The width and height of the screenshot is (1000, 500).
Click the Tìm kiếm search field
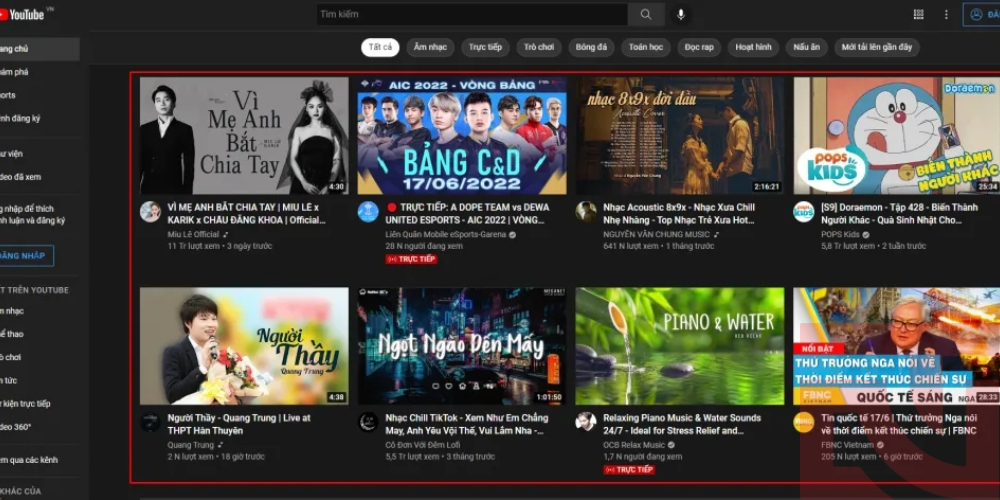coord(472,14)
